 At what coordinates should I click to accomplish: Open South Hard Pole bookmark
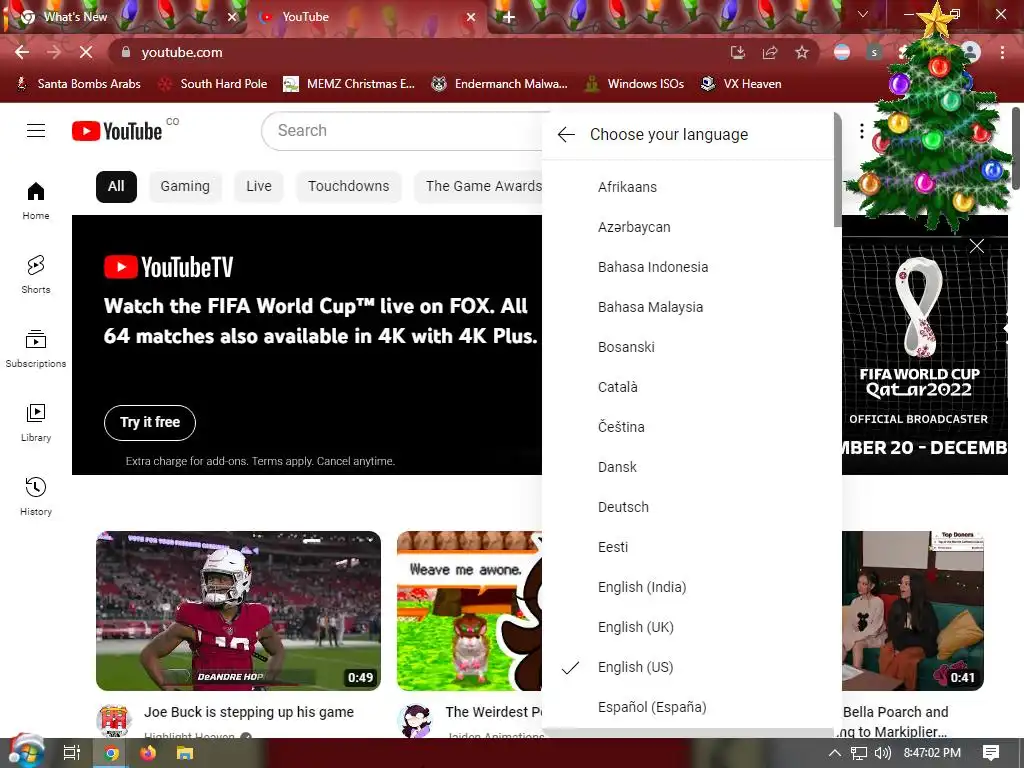(214, 84)
